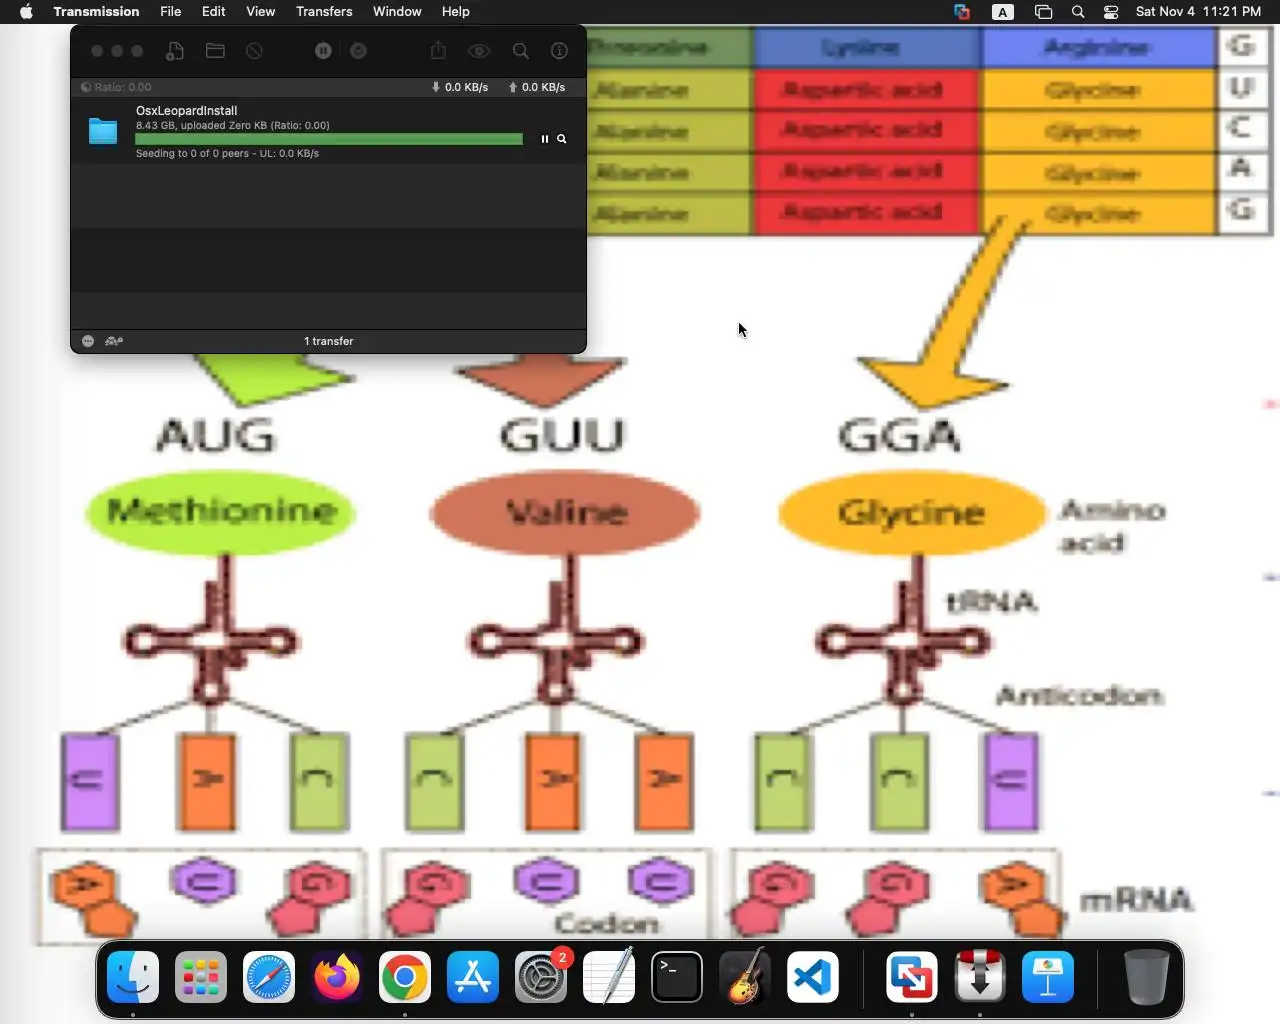Open Finder from the Dock
1280x1024 pixels.
[x=133, y=977]
